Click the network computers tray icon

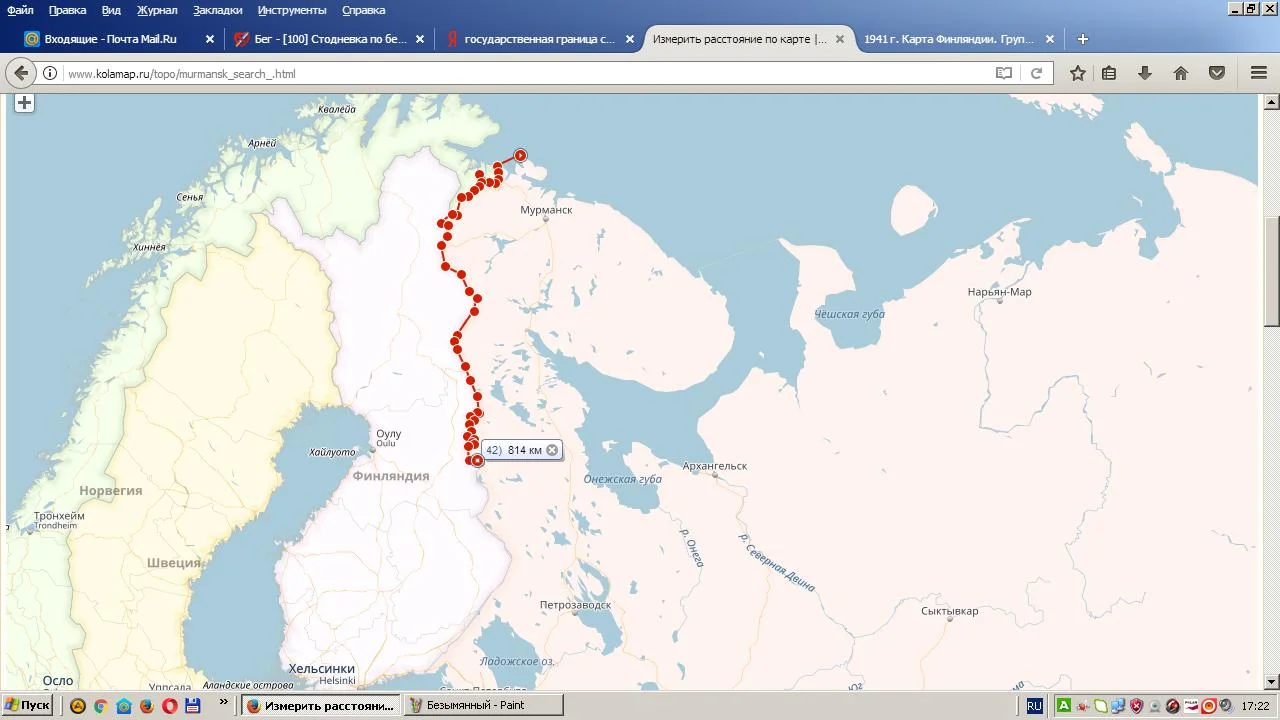pos(1118,706)
